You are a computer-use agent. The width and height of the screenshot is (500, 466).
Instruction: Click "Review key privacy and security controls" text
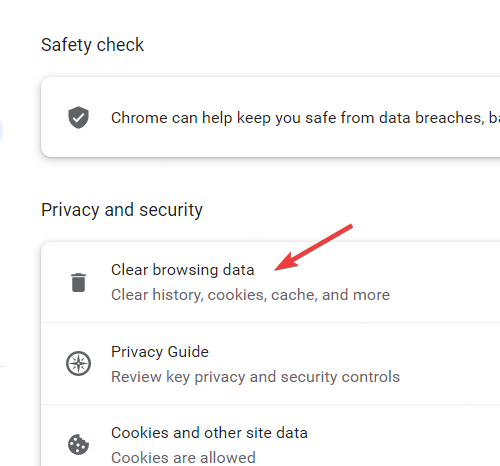(x=255, y=377)
